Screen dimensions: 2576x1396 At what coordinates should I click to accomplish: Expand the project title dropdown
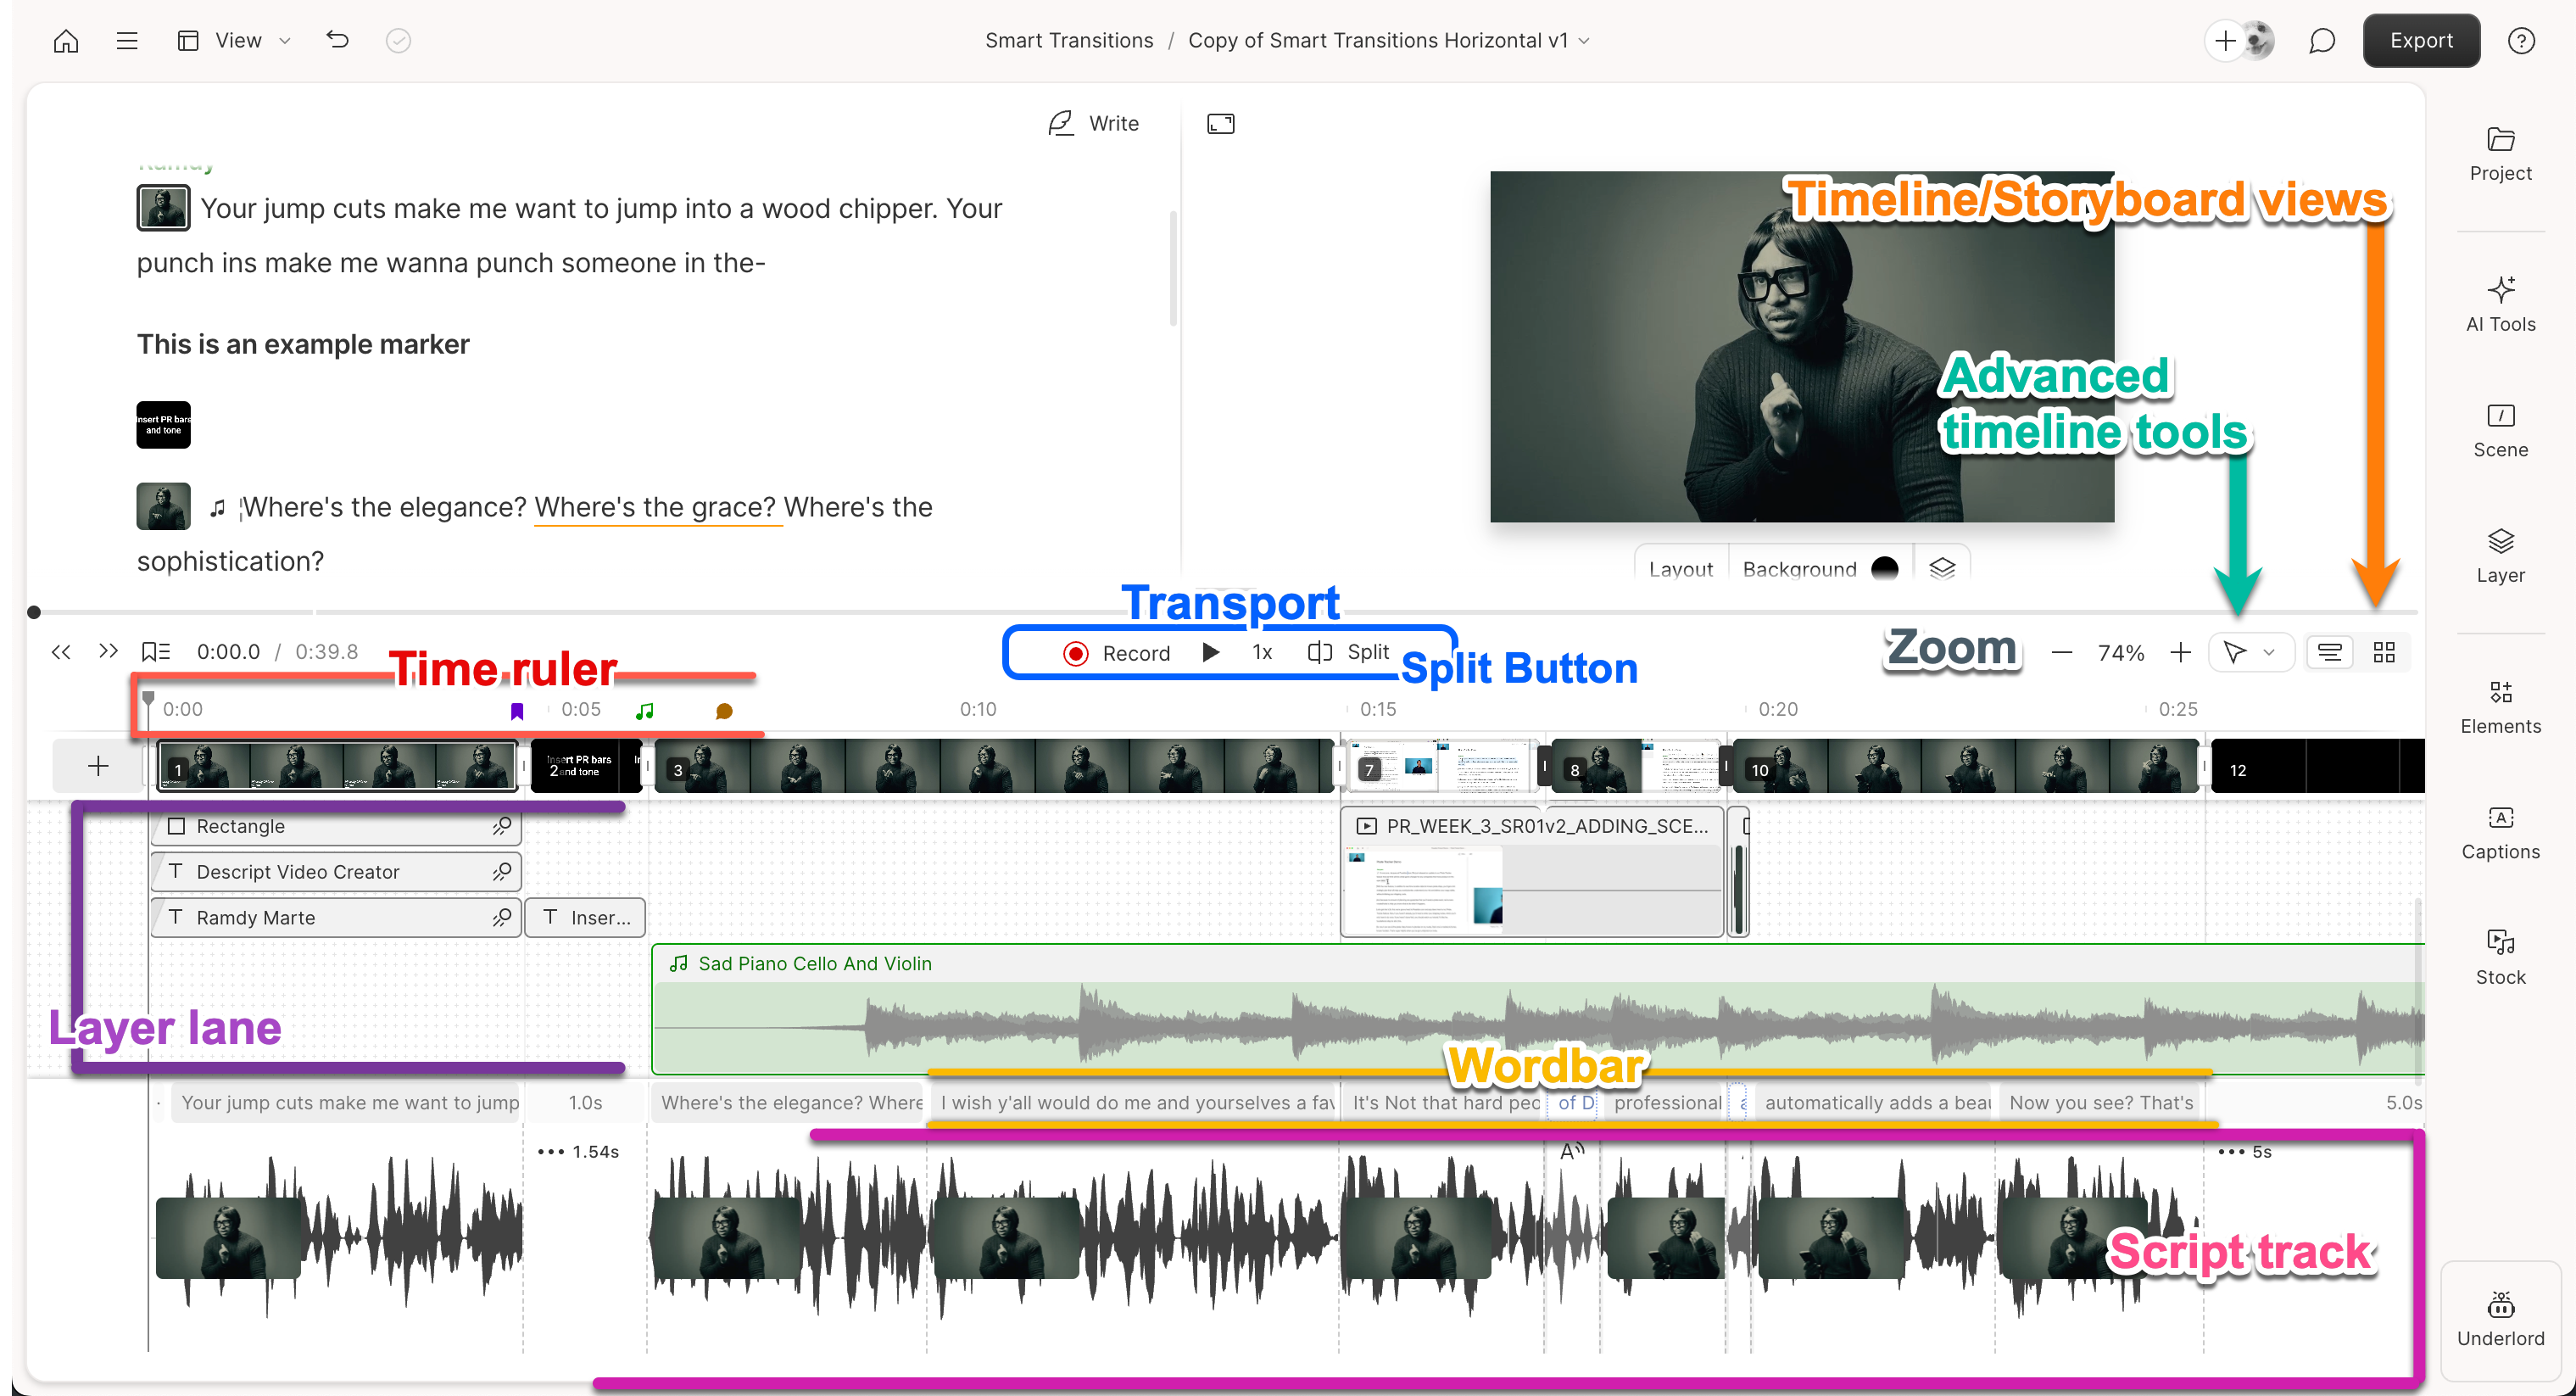coord(1584,41)
